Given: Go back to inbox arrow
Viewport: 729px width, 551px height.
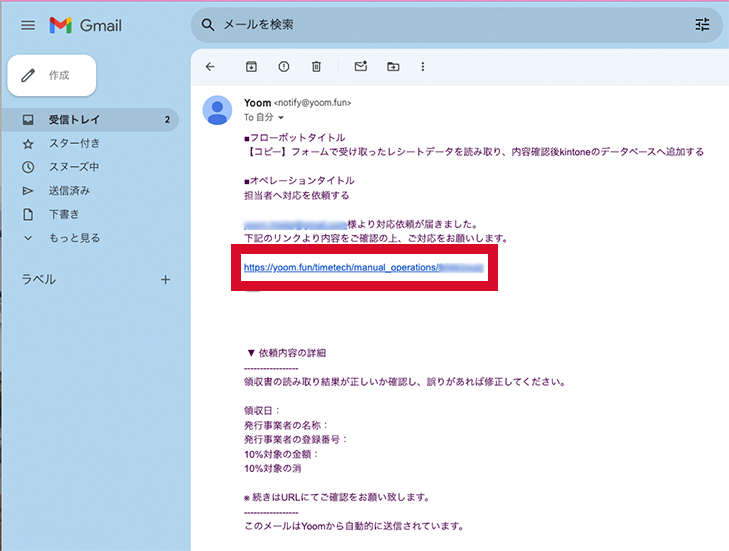Looking at the screenshot, I should point(210,67).
